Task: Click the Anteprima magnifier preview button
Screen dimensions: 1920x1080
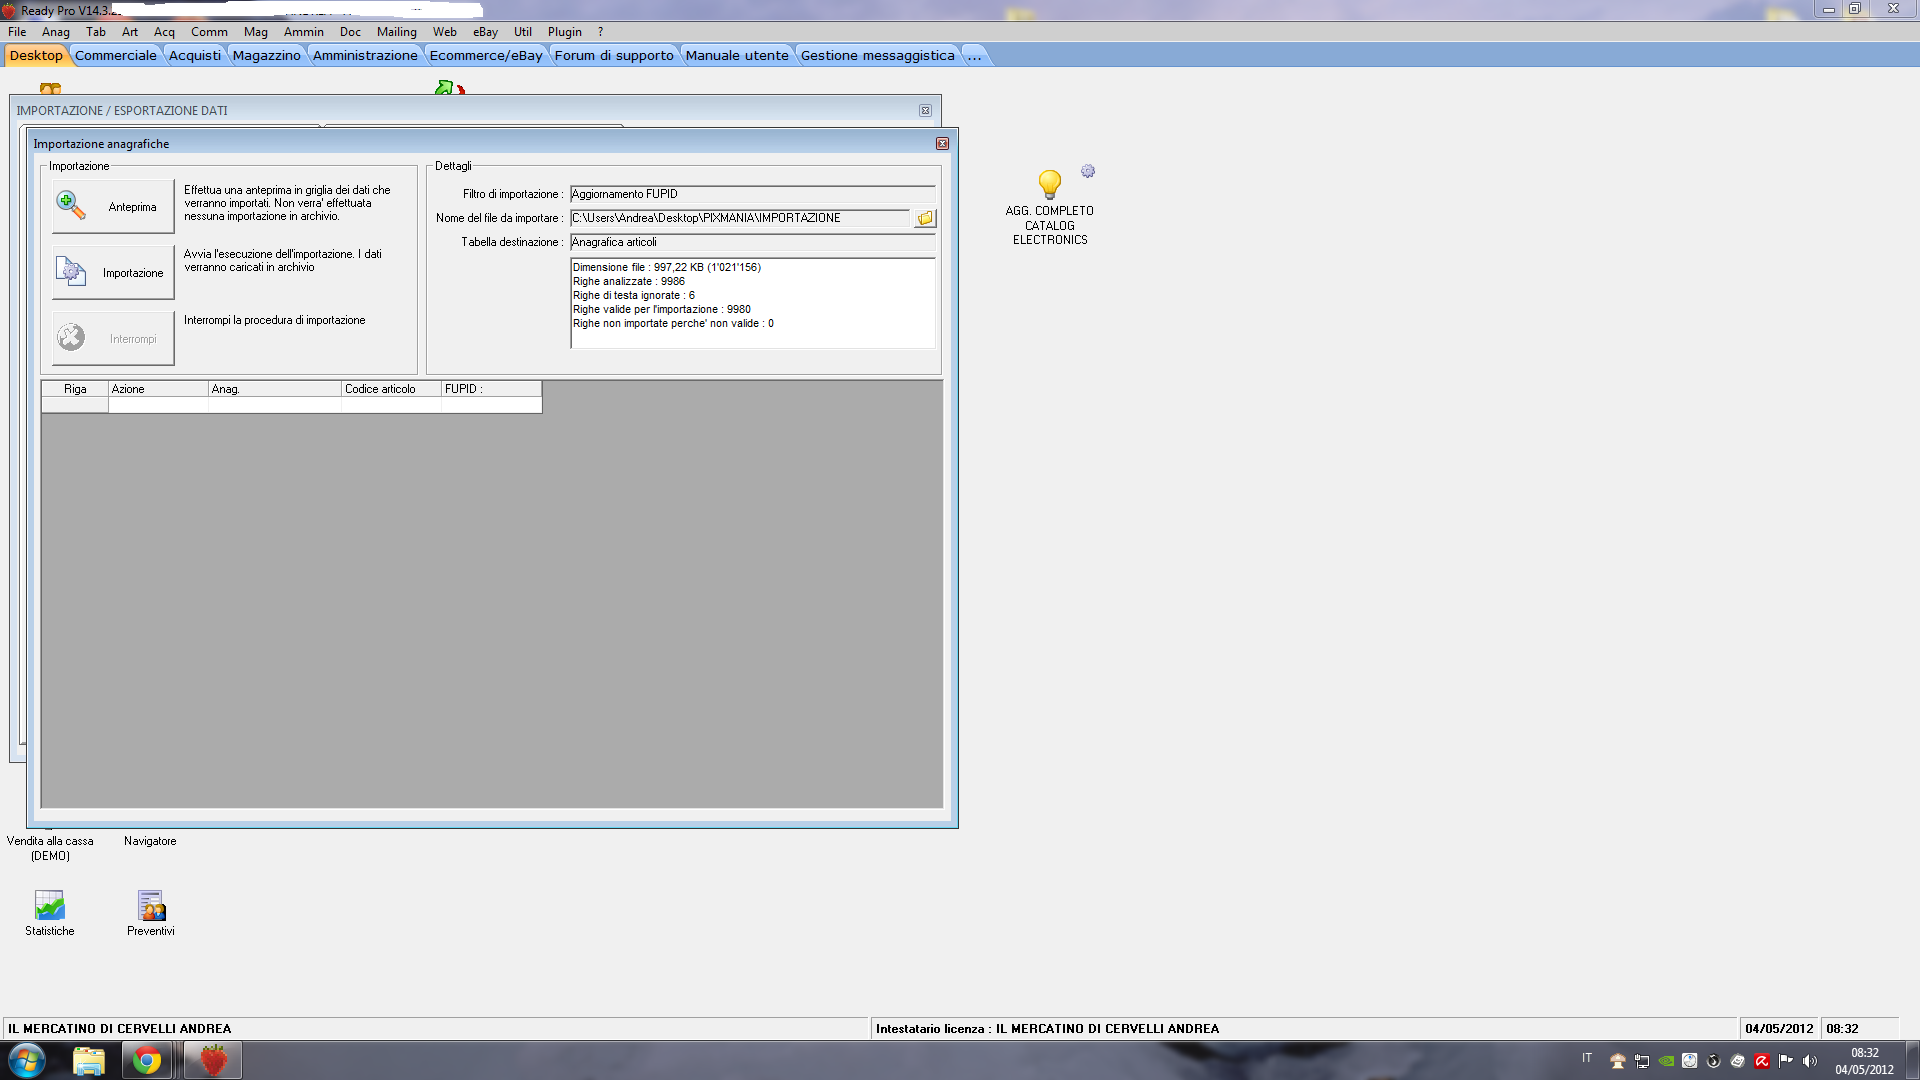Action: click(113, 207)
